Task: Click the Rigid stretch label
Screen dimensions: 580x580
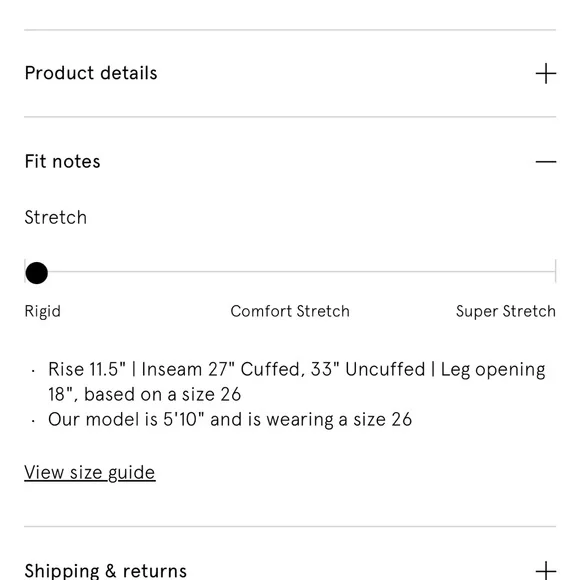Action: 43,311
